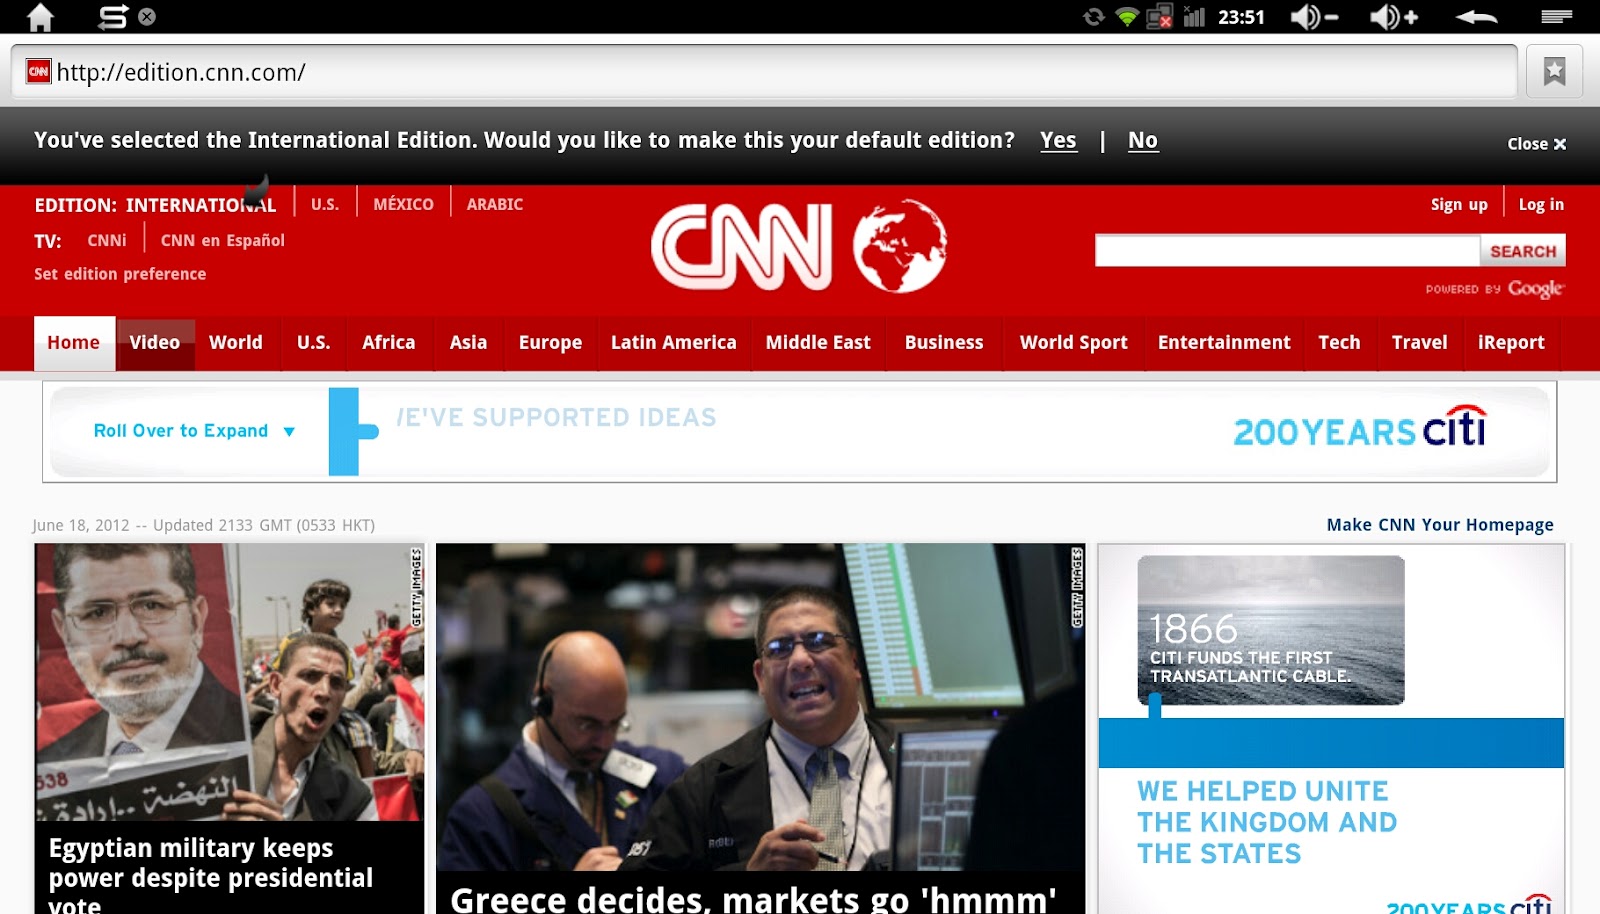Switch to the U.S. edition link
Screen dimensions: 1600x914
[325, 204]
